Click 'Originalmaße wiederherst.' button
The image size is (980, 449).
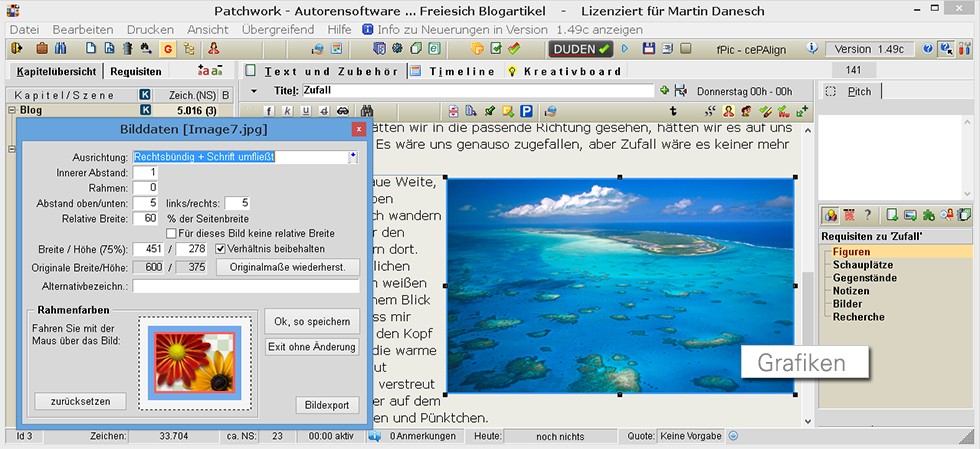[288, 267]
